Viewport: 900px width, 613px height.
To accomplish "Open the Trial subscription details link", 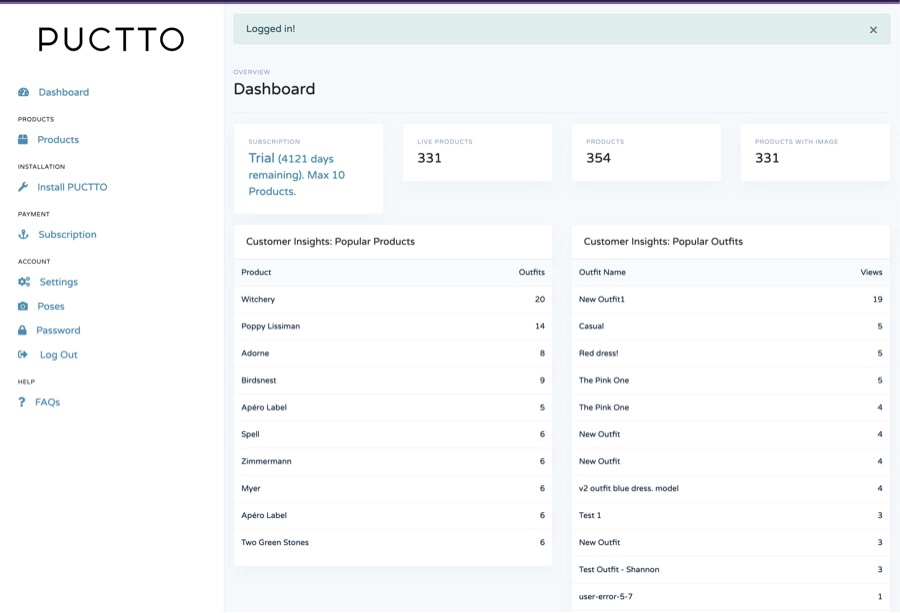I will click(x=297, y=174).
